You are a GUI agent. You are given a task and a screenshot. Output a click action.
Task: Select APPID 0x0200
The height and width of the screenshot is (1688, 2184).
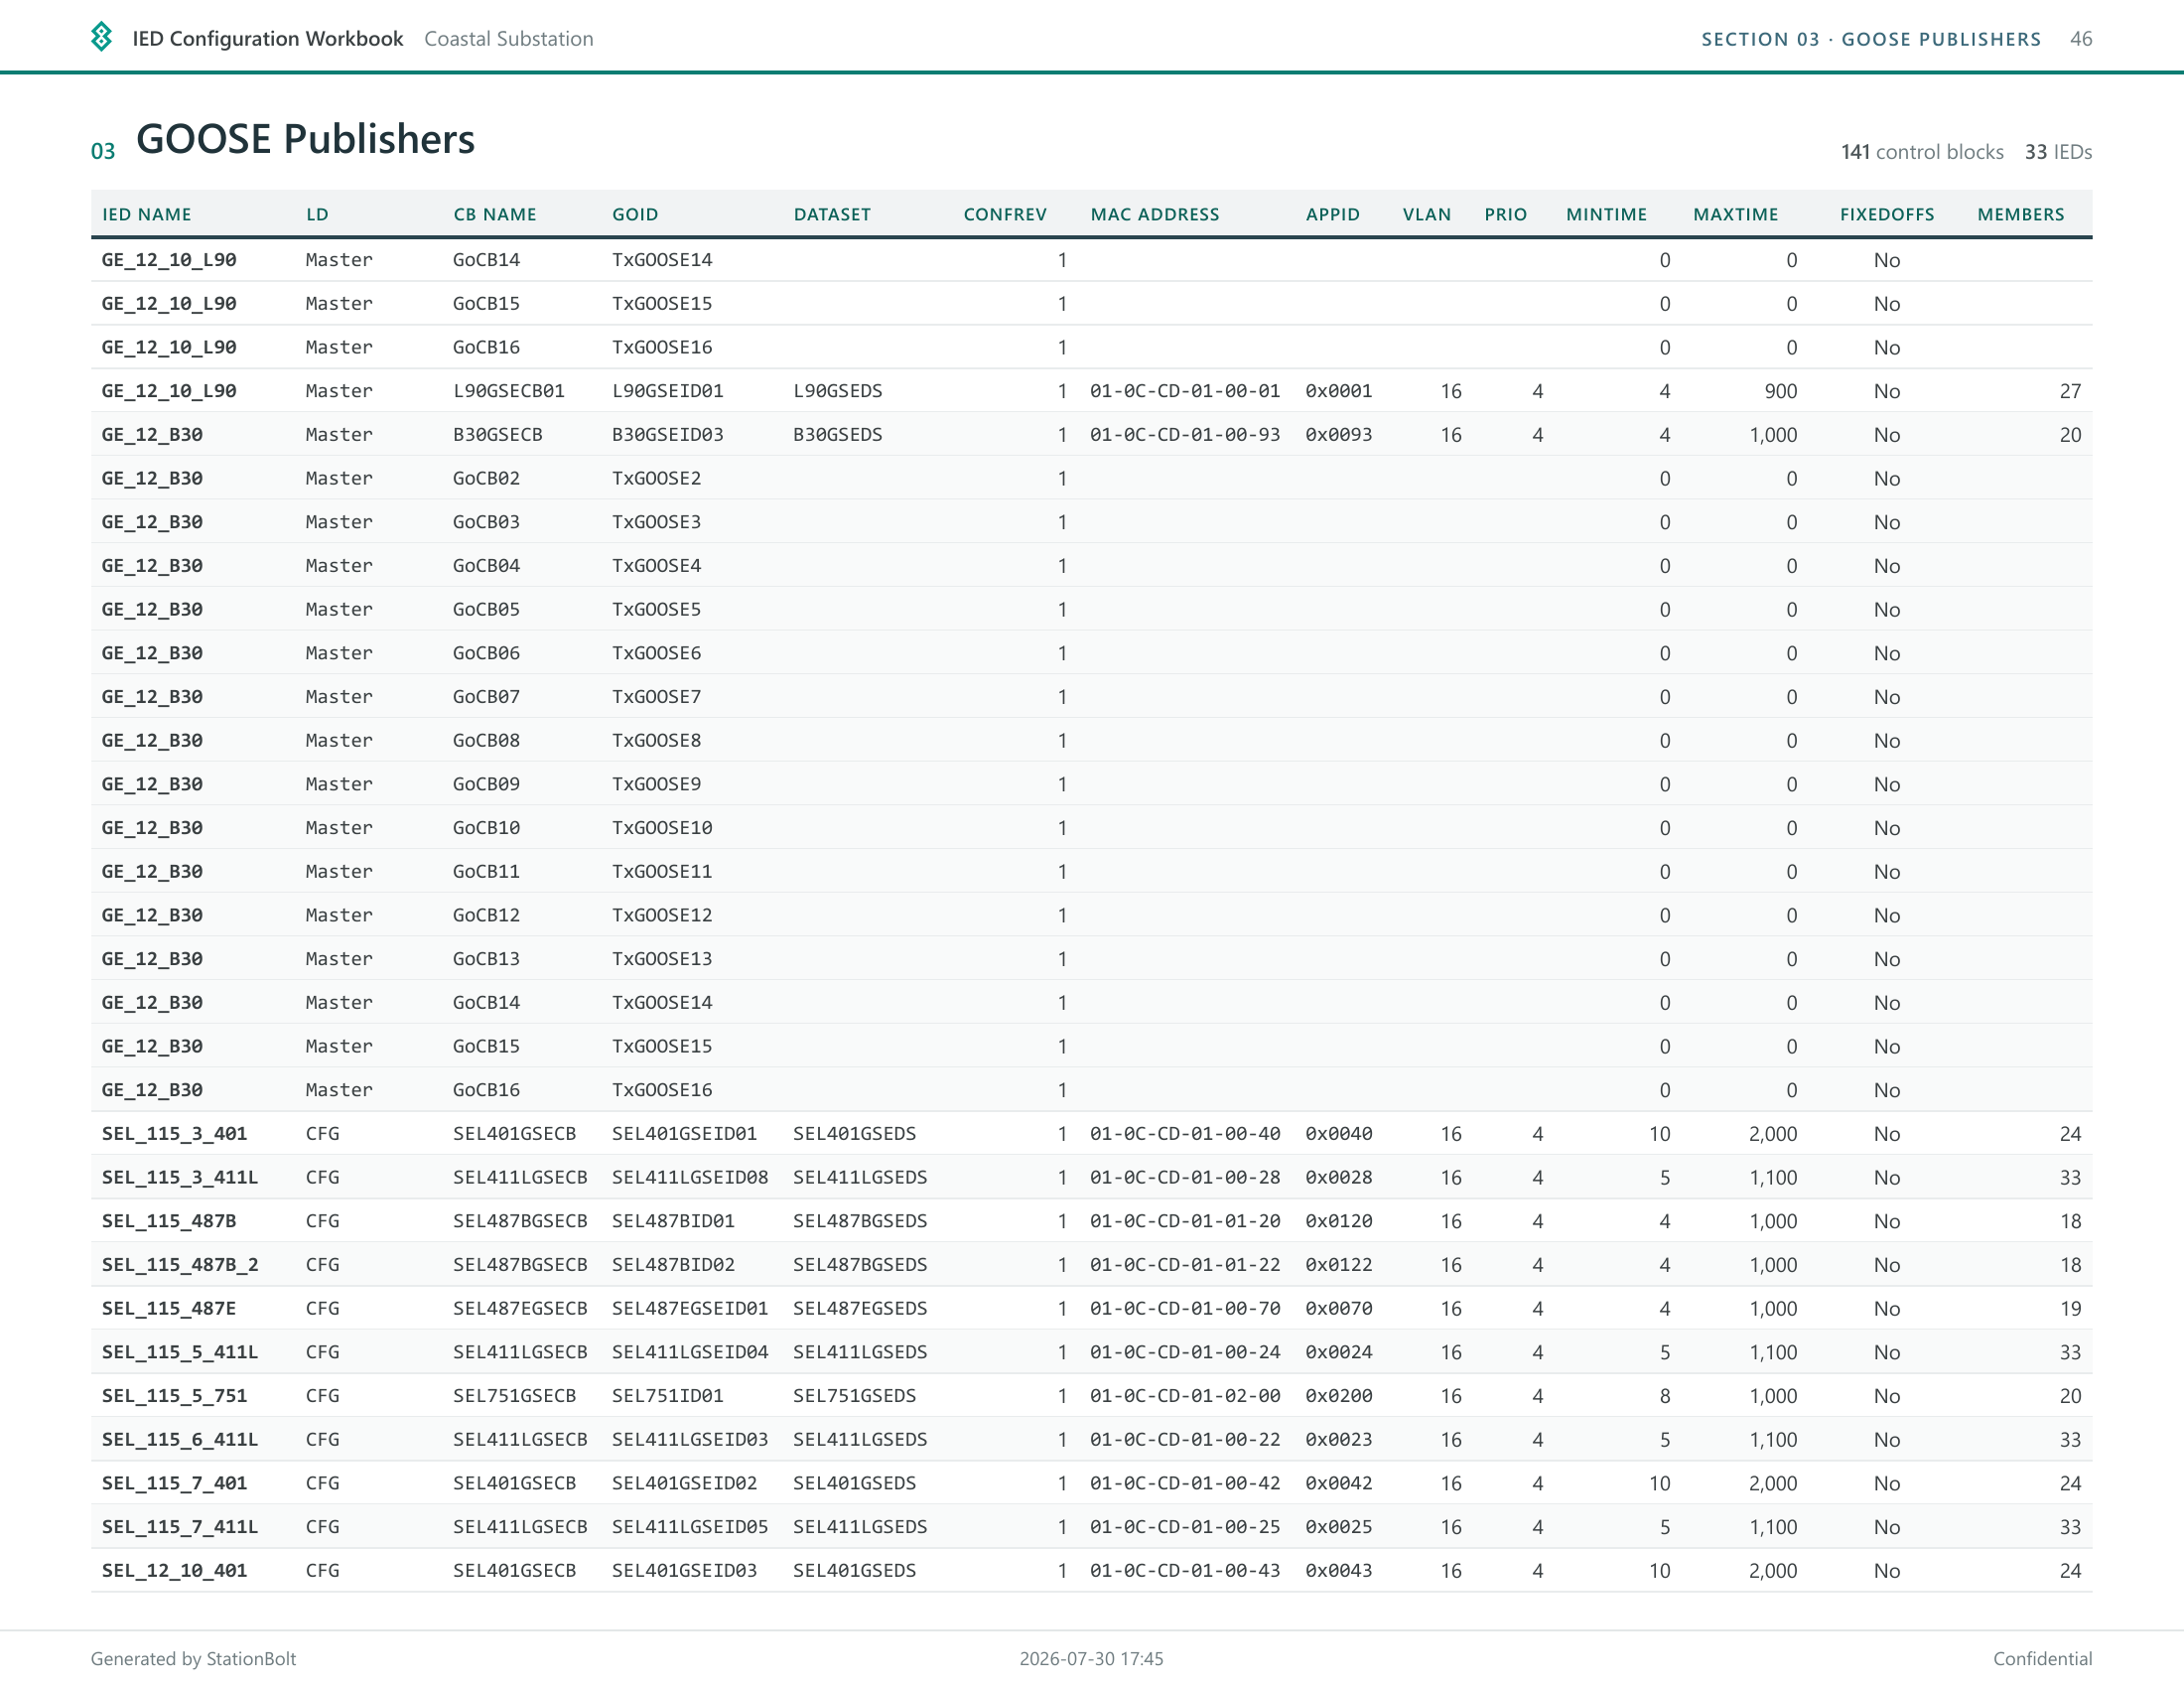coord(1338,1396)
